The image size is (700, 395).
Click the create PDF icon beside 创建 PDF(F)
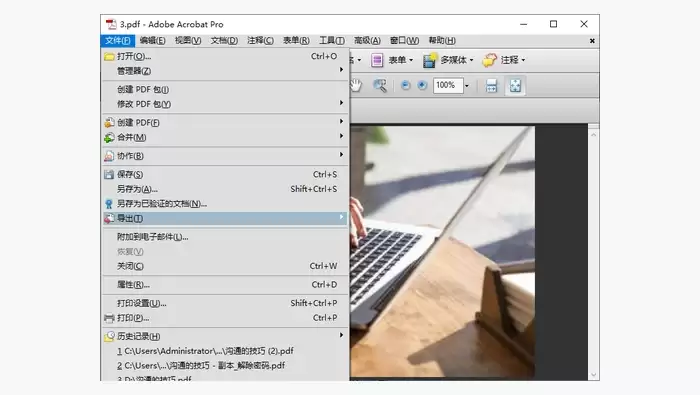[x=109, y=122]
